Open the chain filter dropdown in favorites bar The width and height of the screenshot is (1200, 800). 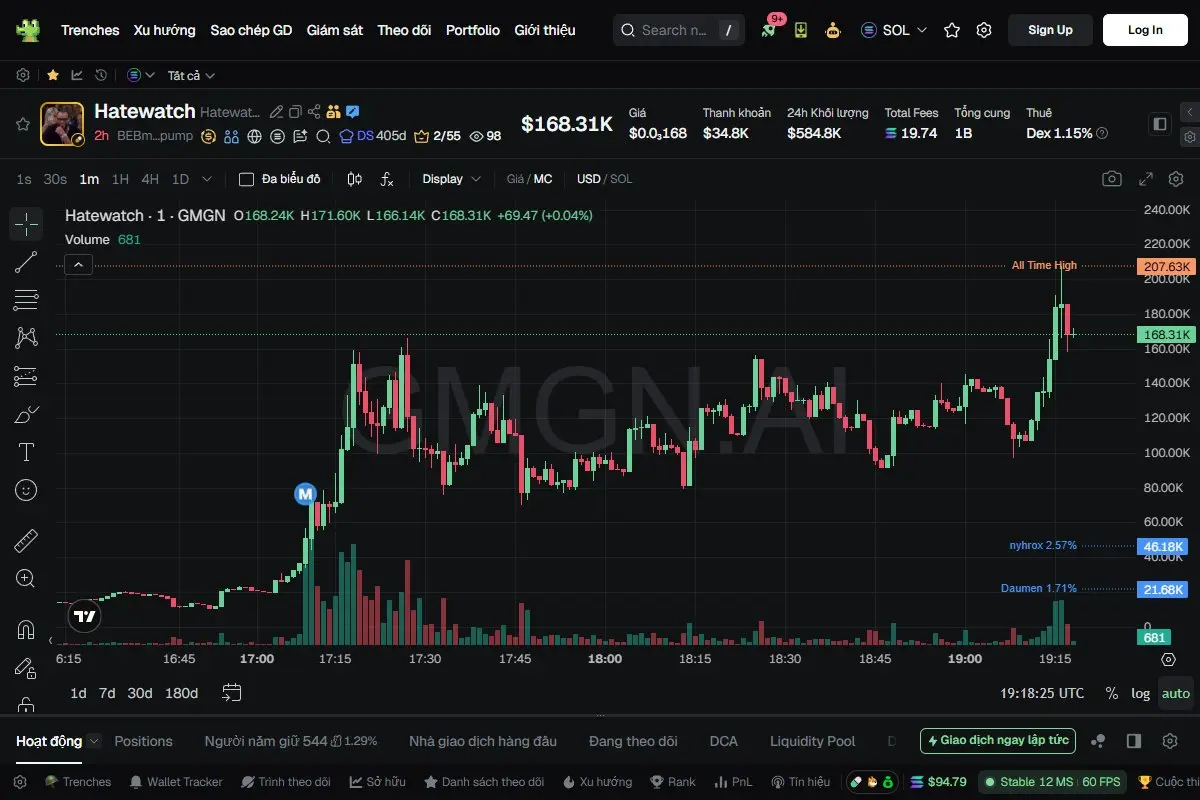(141, 75)
